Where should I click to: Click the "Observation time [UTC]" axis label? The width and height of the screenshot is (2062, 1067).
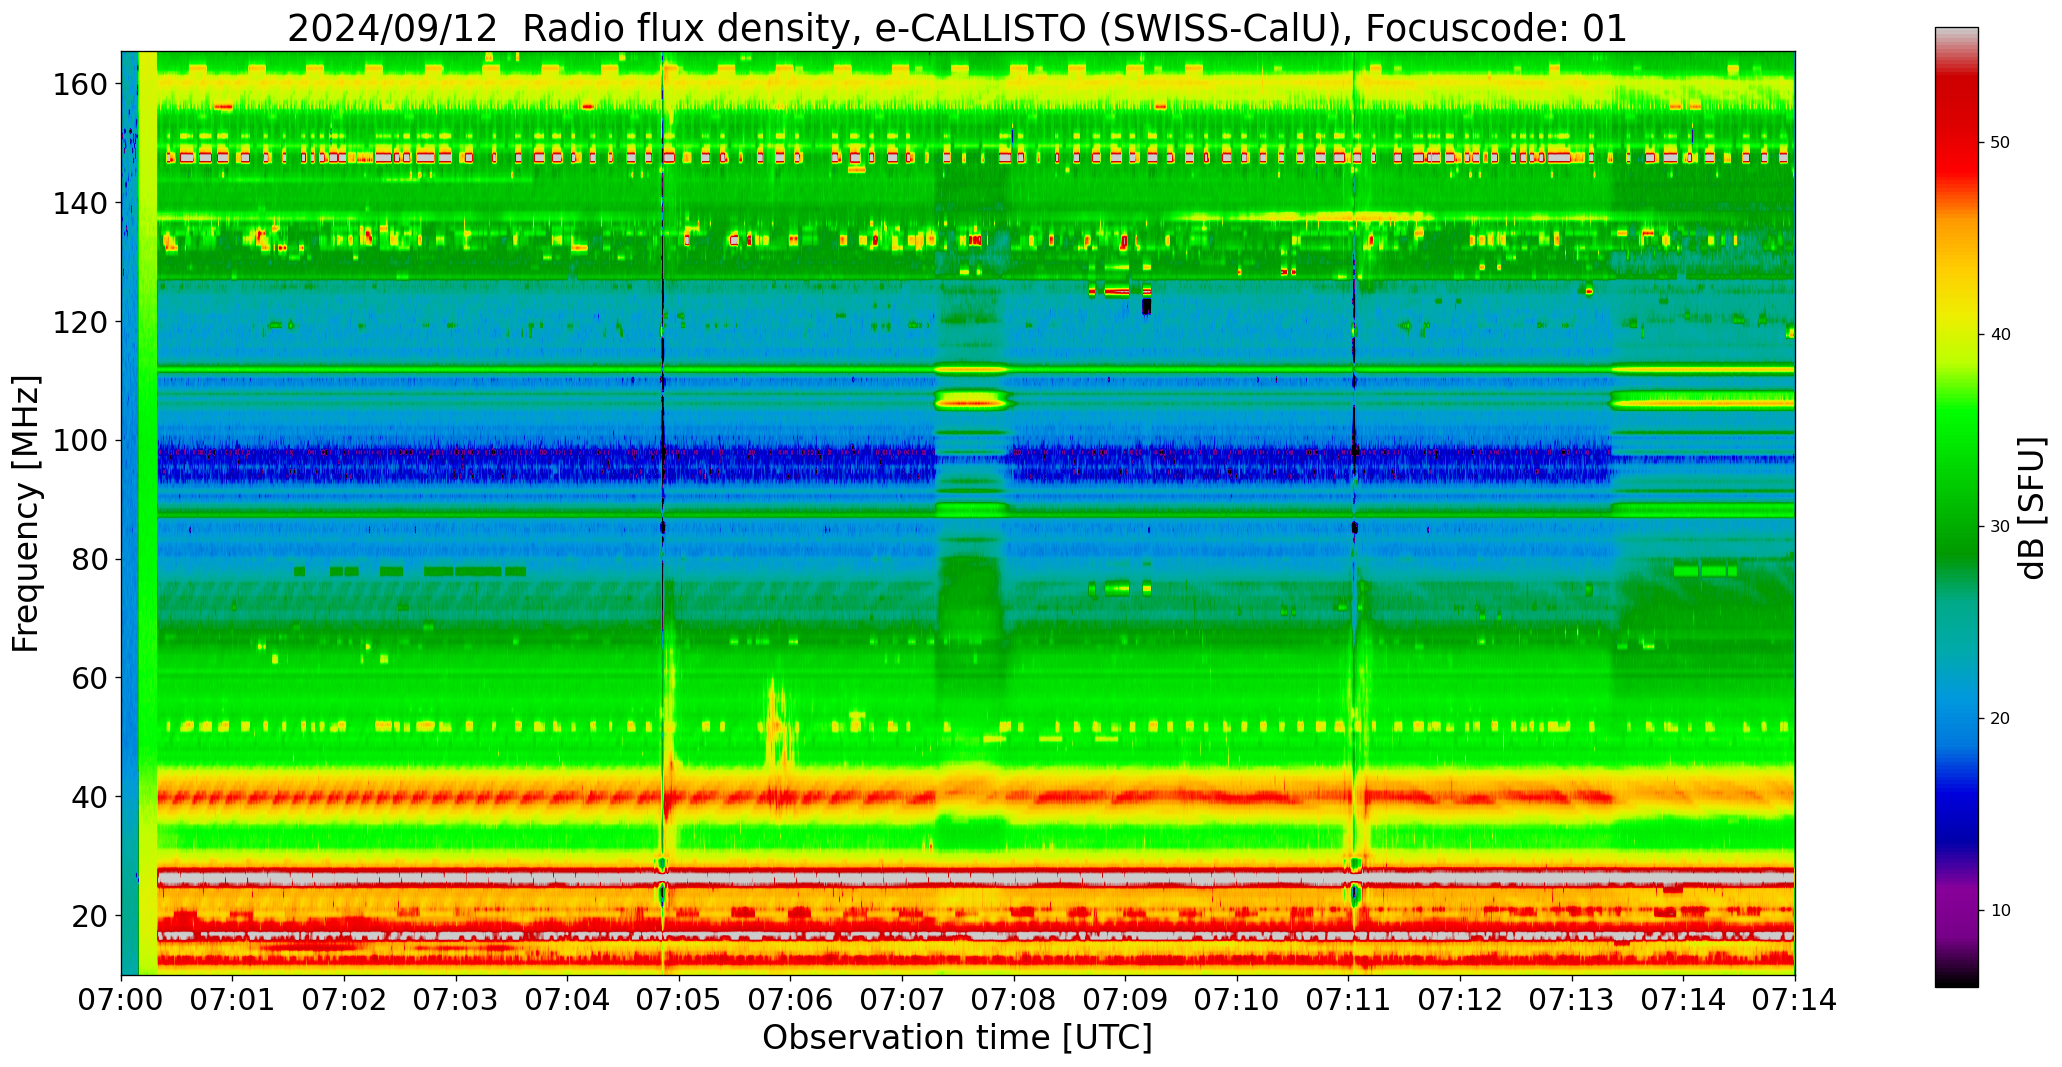[x=957, y=1038]
